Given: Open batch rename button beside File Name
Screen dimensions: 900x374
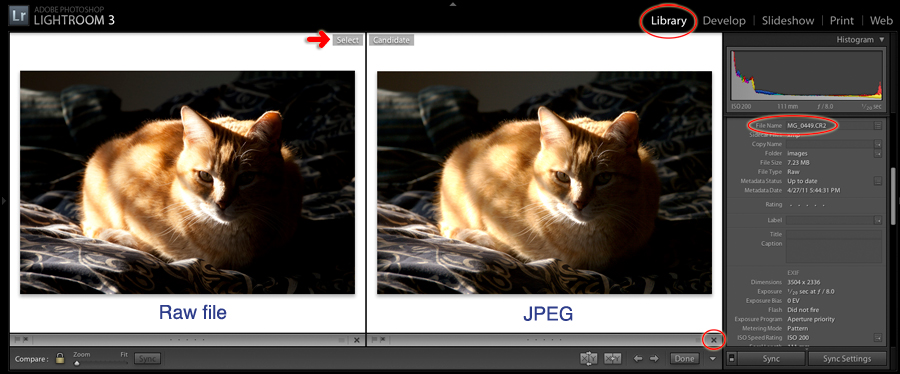Looking at the screenshot, I should click(x=878, y=125).
